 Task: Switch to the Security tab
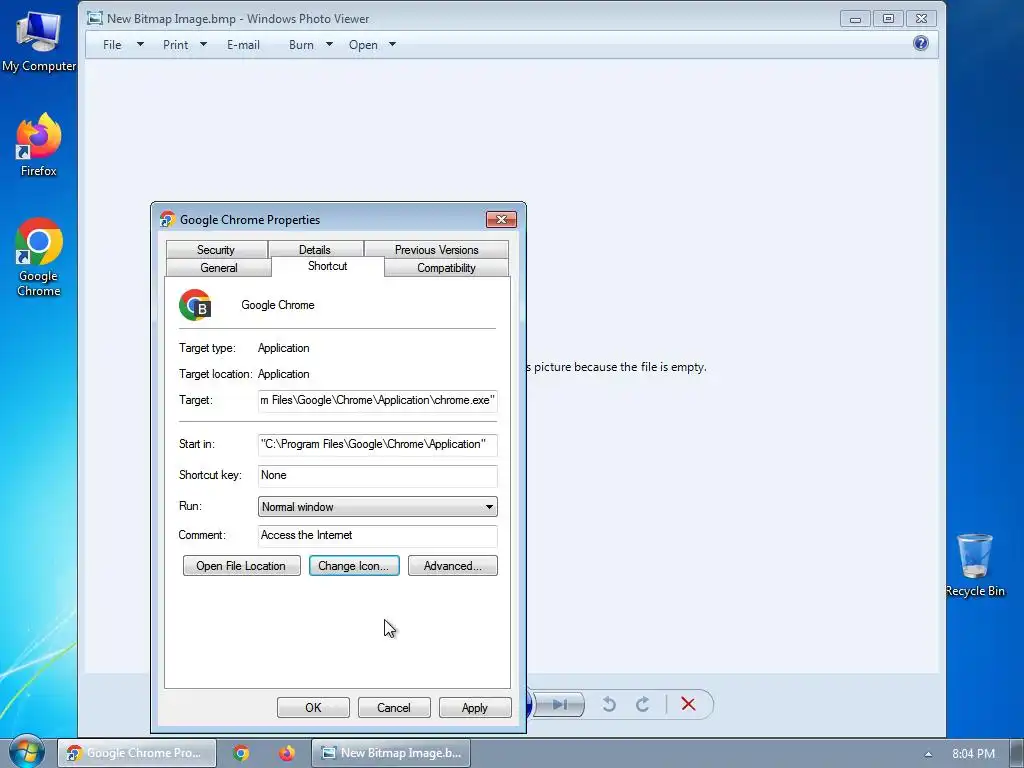(x=216, y=249)
